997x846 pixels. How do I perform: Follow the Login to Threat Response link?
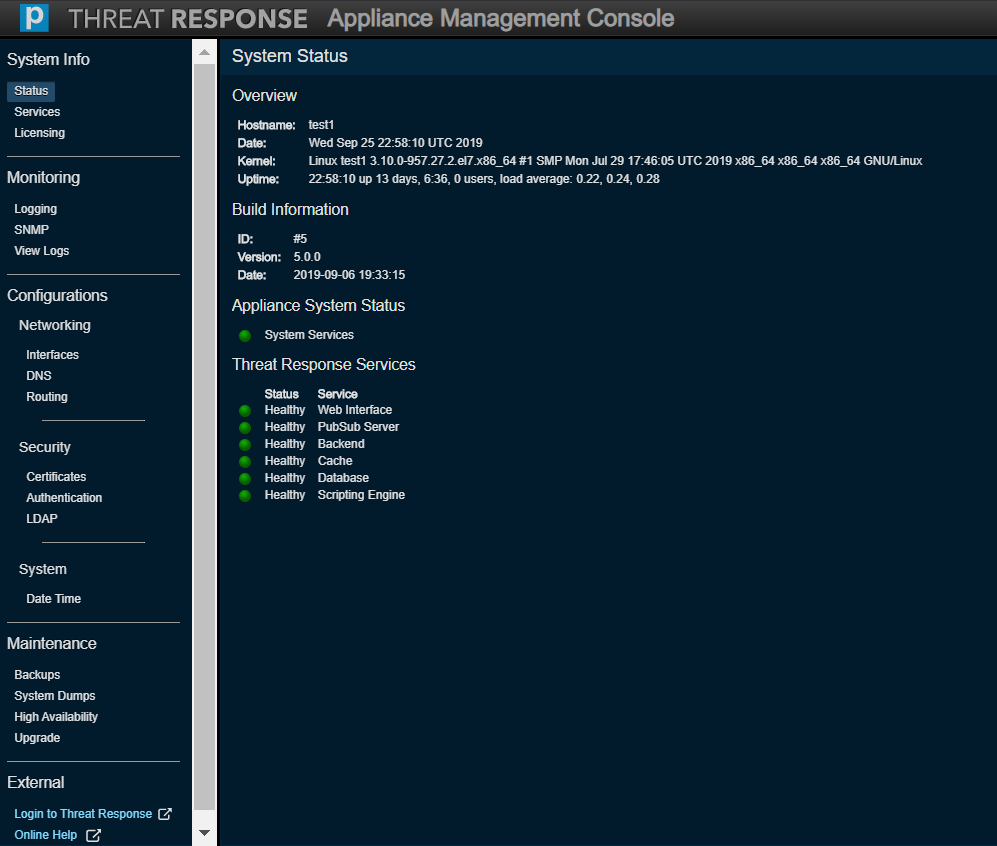pyautogui.click(x=83, y=814)
